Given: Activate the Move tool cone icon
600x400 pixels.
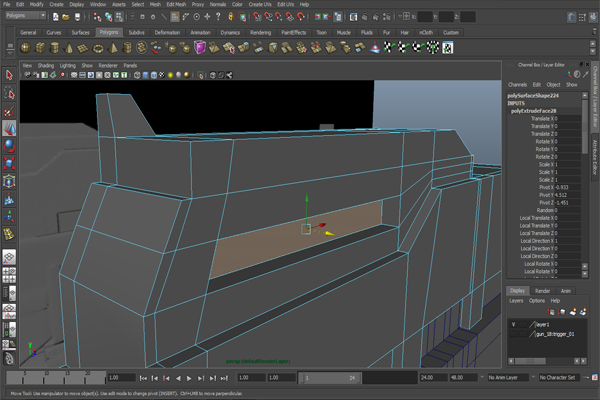Looking at the screenshot, I should [9, 129].
